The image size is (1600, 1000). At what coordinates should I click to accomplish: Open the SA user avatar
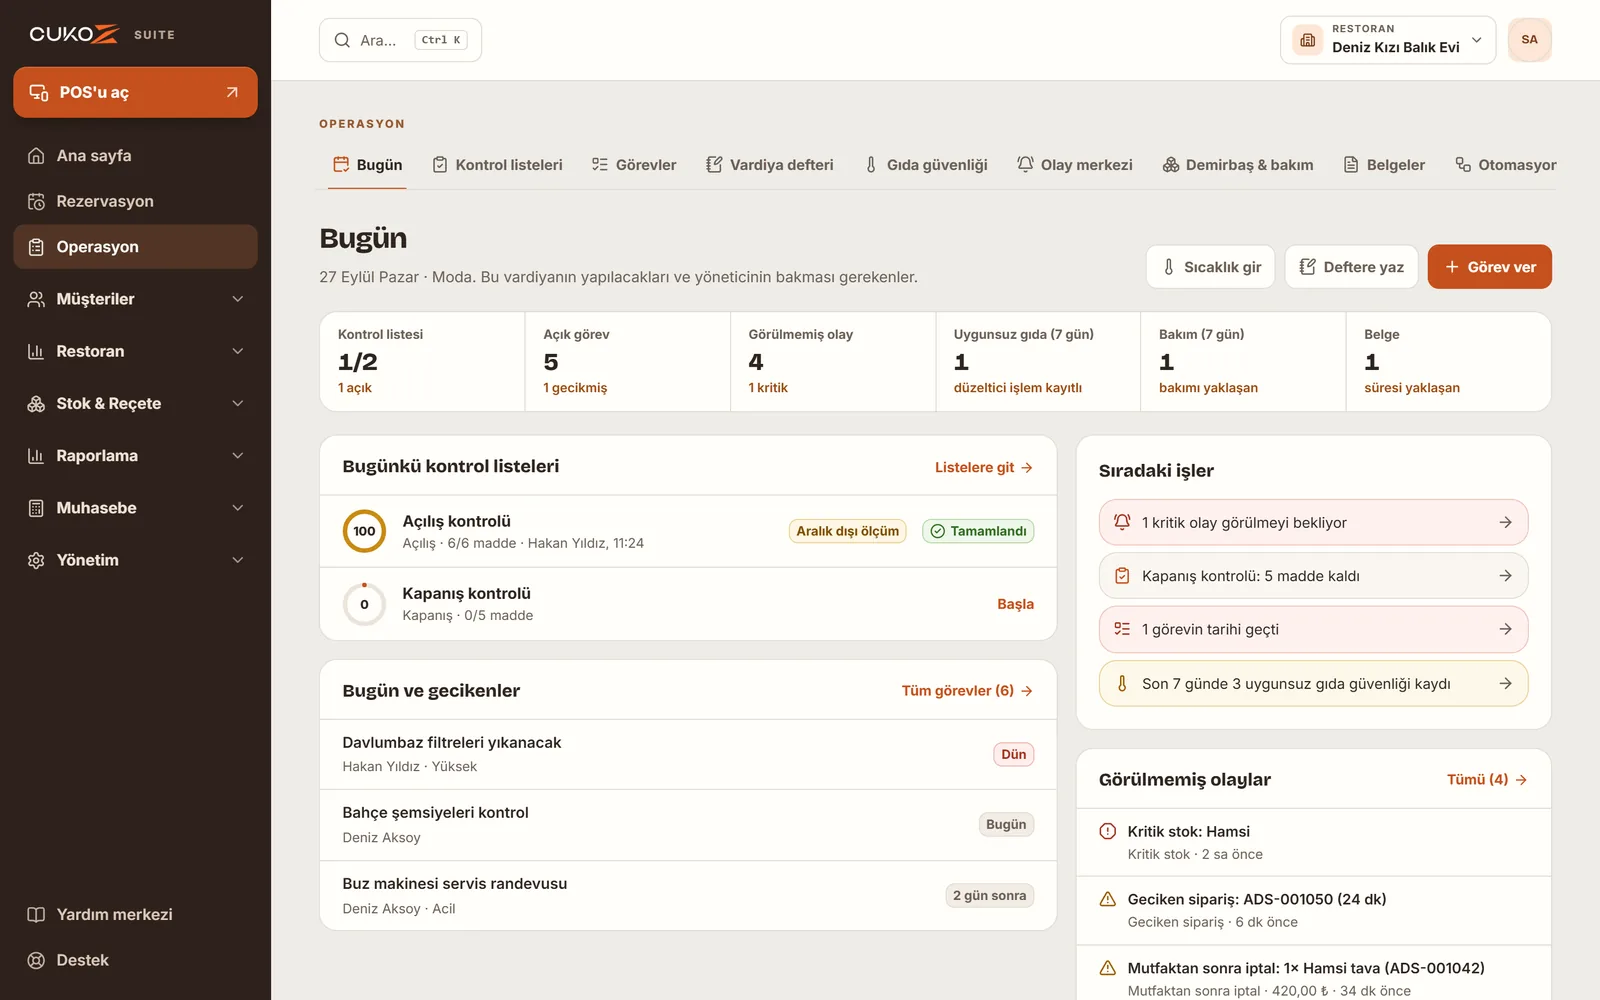click(1529, 40)
